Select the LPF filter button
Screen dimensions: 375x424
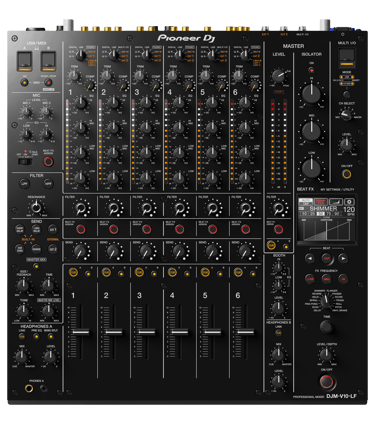coord(24,184)
